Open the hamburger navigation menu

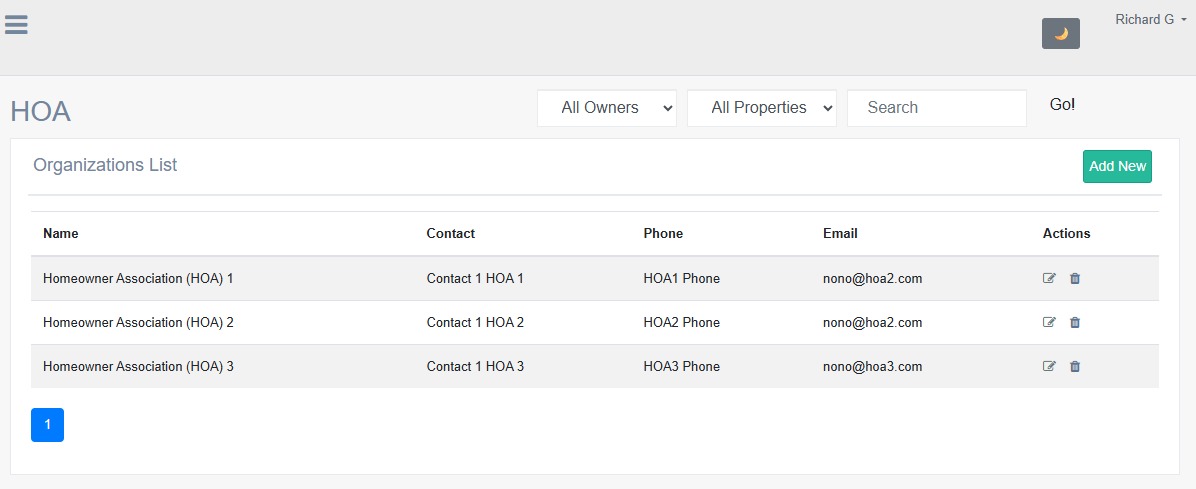pyautogui.click(x=16, y=24)
